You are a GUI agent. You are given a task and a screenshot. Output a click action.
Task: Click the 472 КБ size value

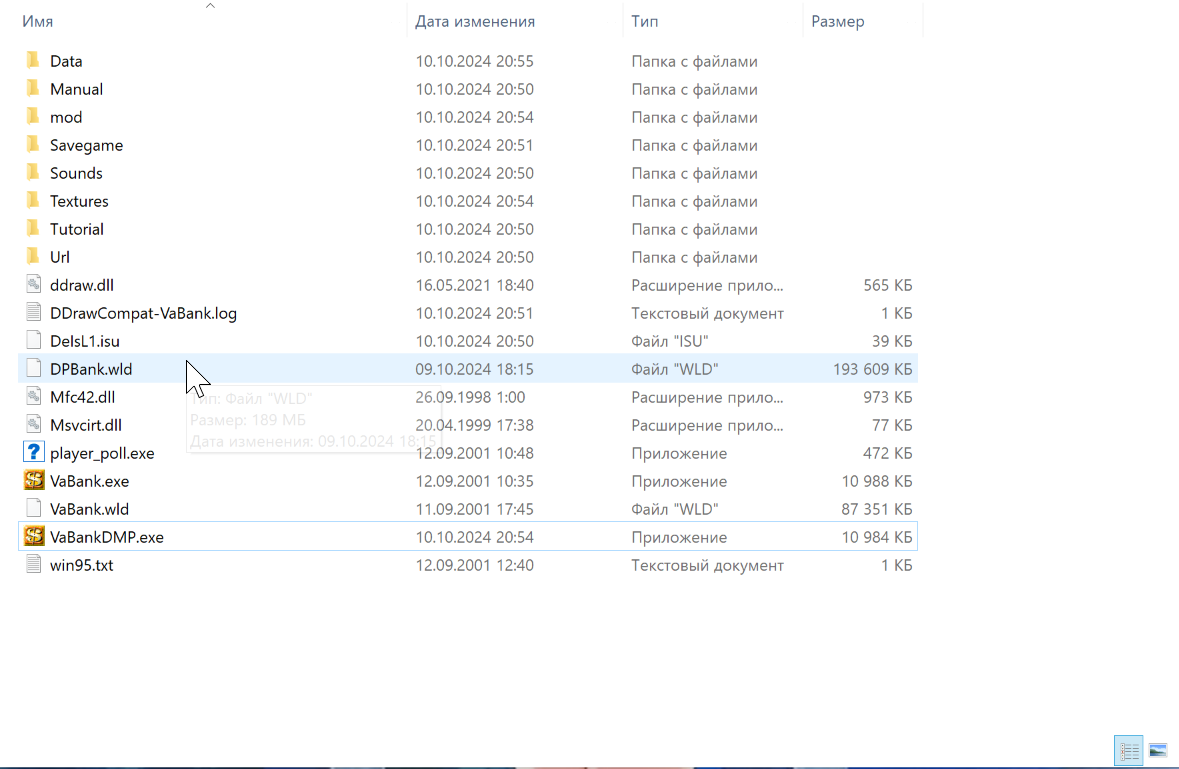[887, 453]
